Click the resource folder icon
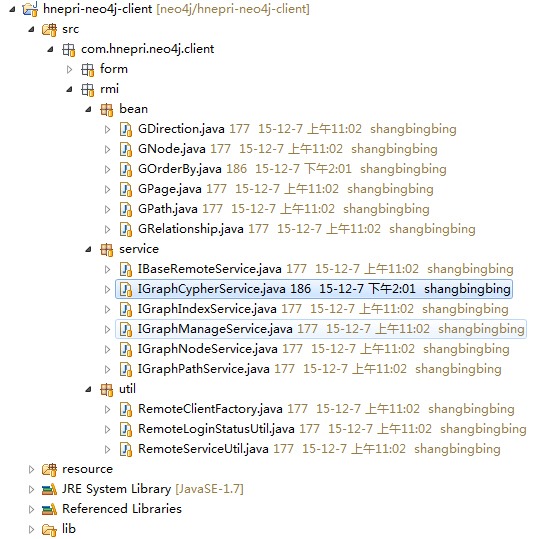The height and width of the screenshot is (539, 537). pyautogui.click(x=49, y=470)
